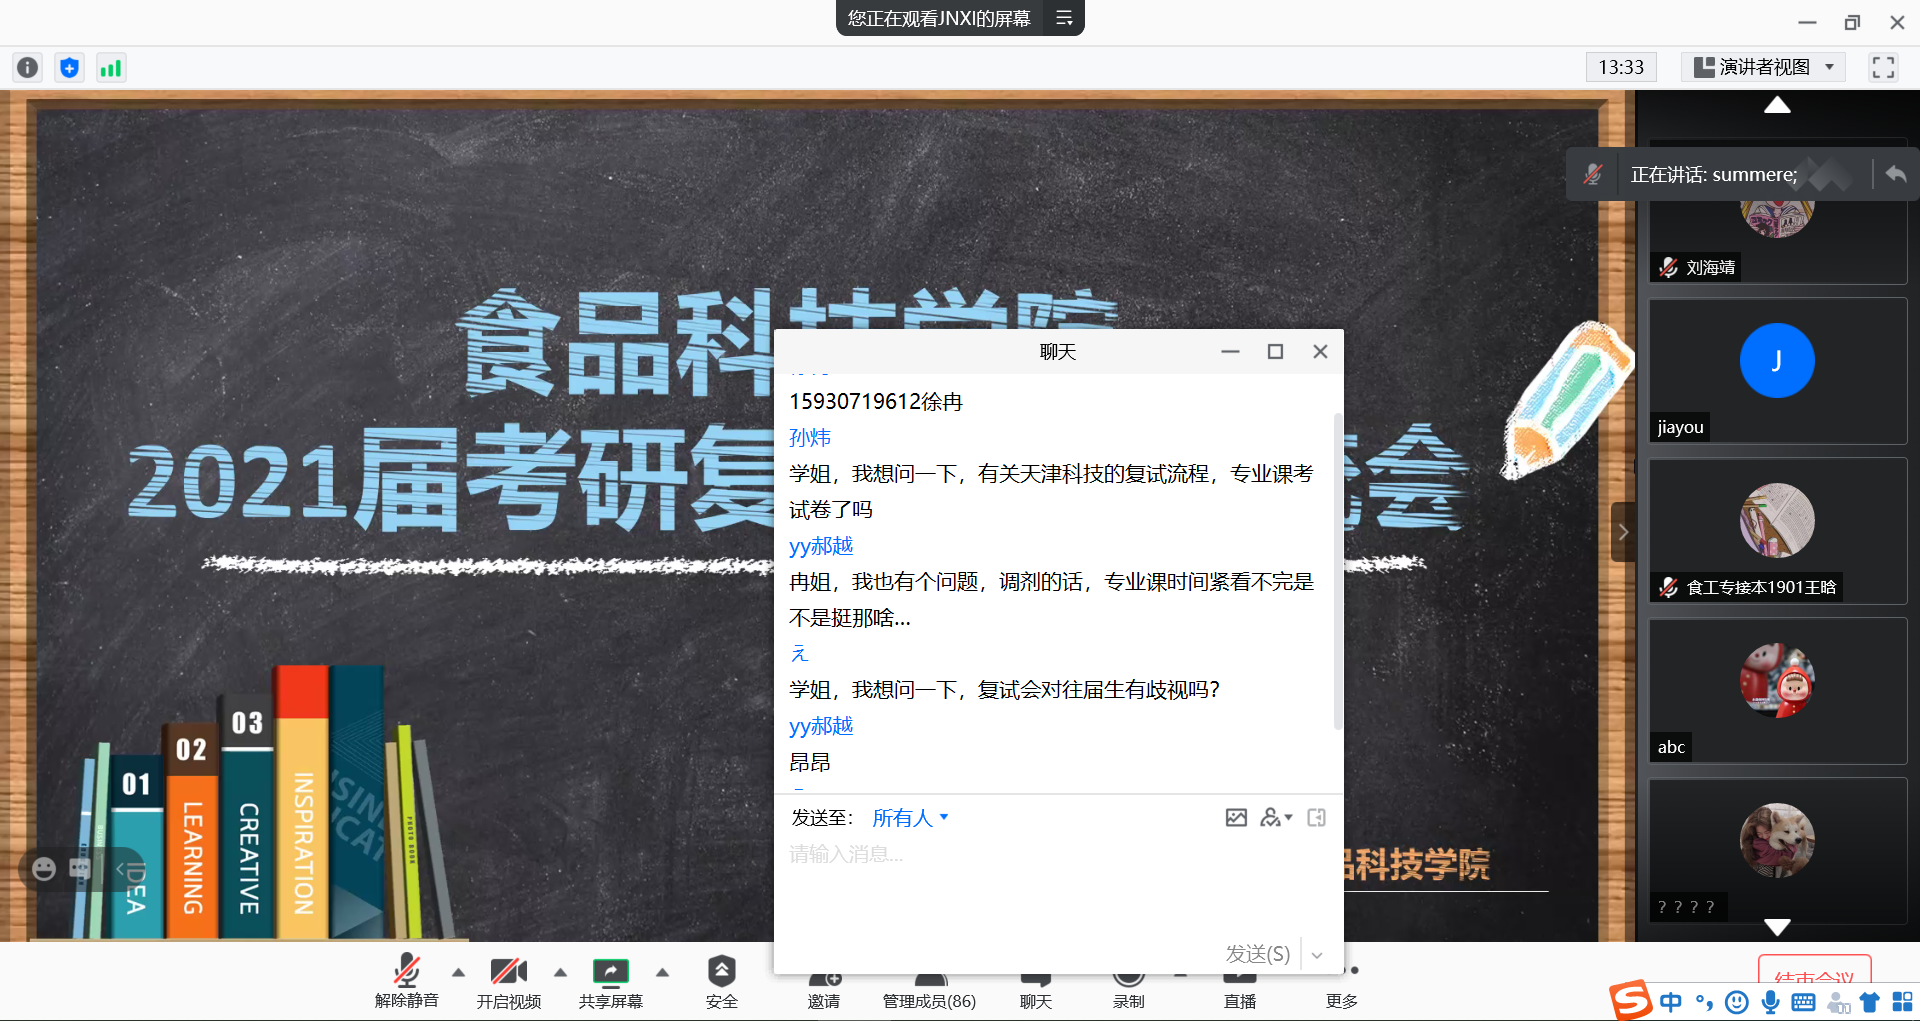Click 邀请 to invite participants
1920x1021 pixels.
coord(824,992)
